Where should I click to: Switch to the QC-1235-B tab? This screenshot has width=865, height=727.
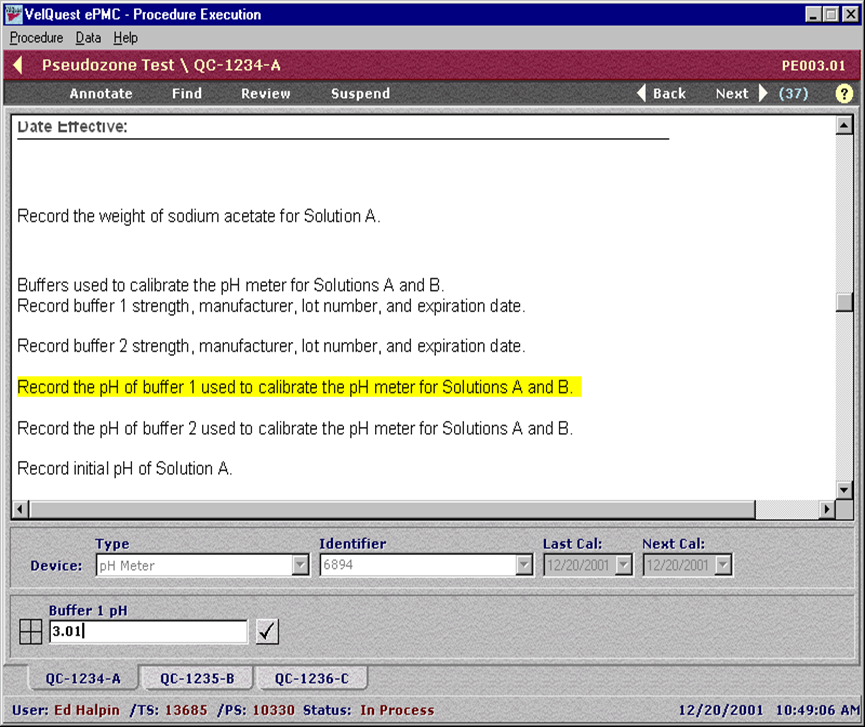(197, 678)
